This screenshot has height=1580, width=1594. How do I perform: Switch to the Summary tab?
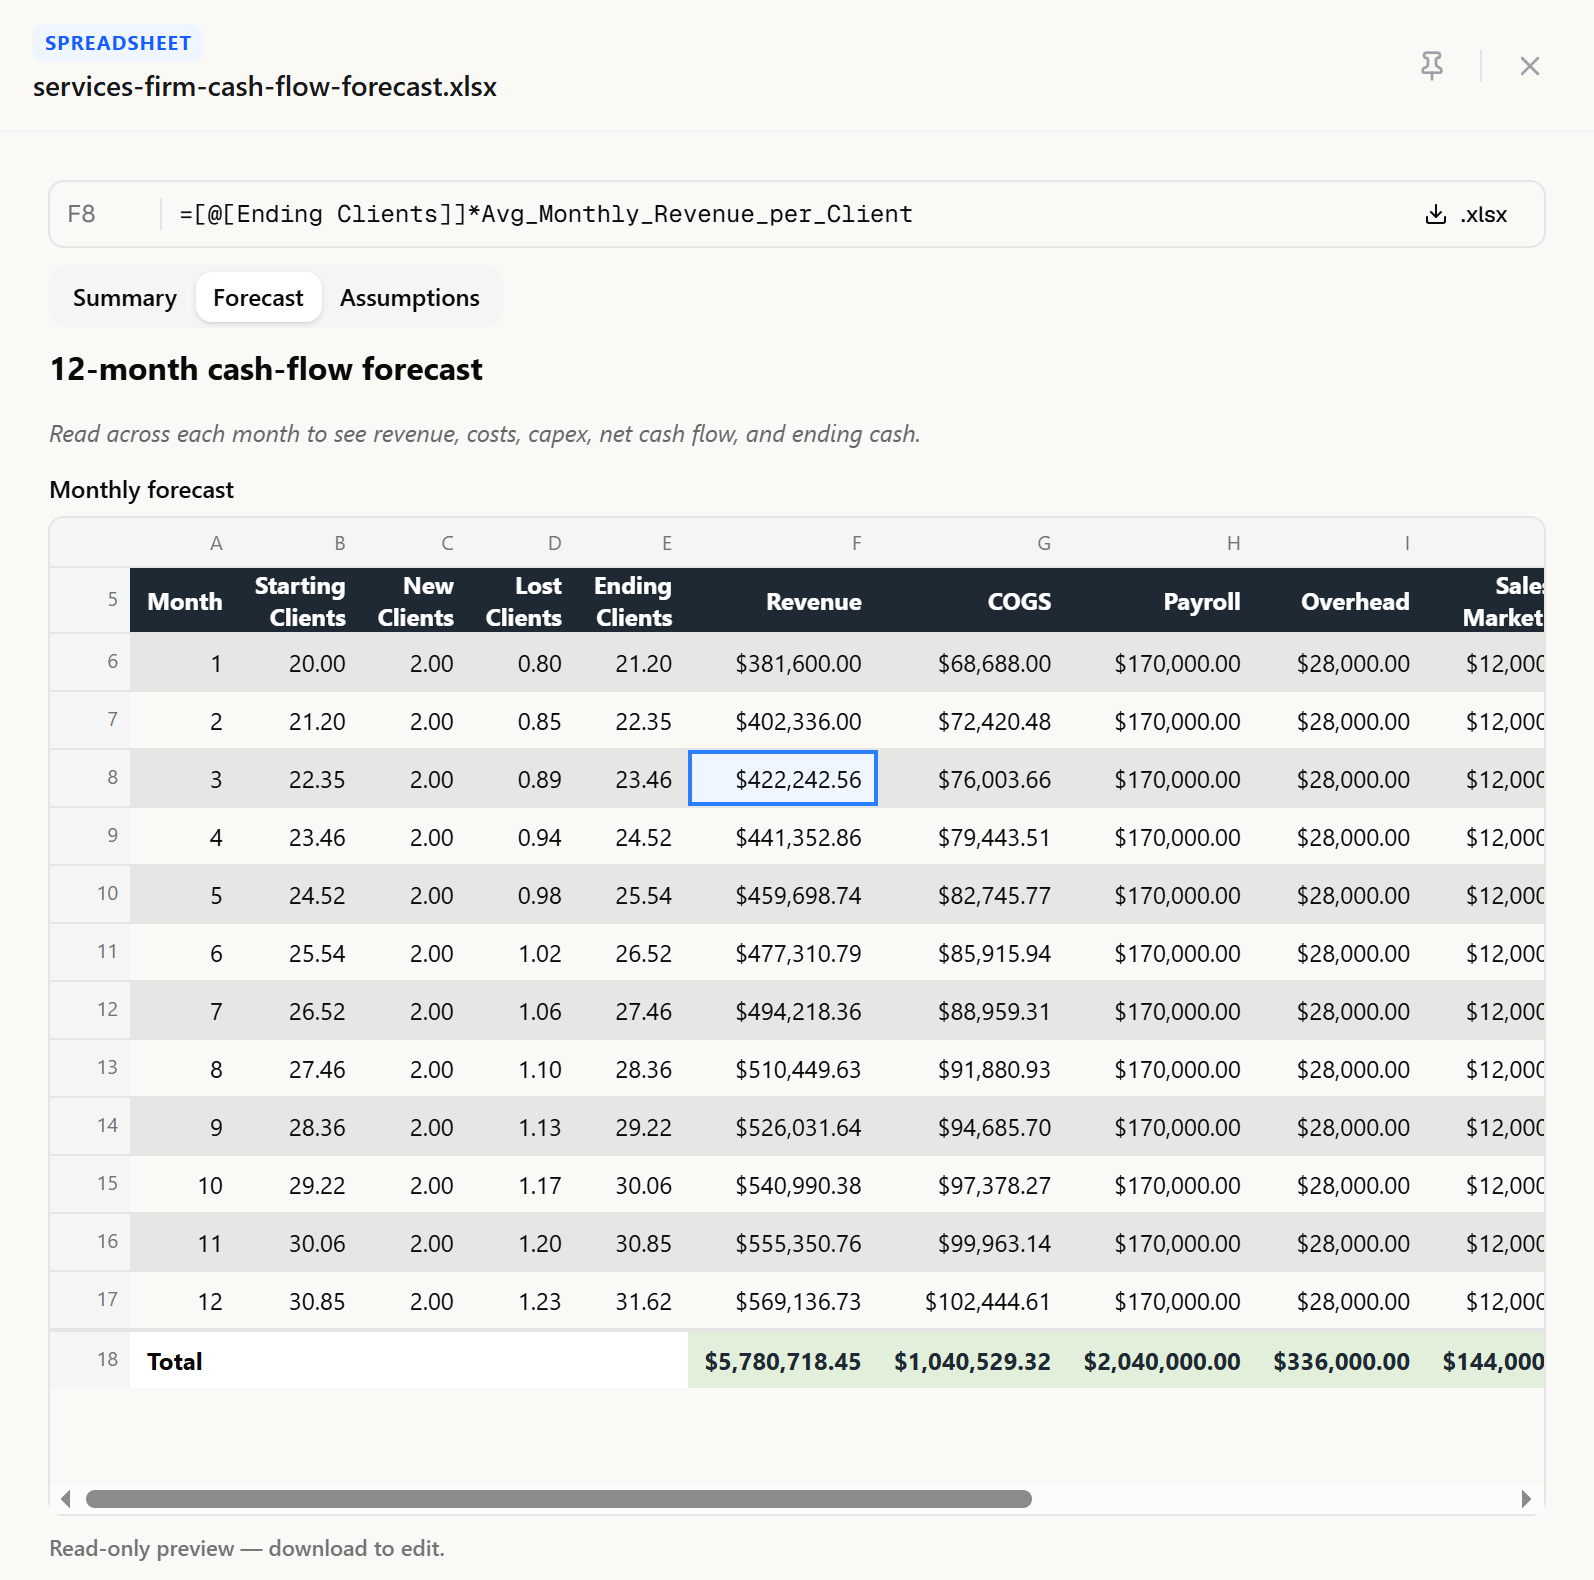pyautogui.click(x=125, y=298)
